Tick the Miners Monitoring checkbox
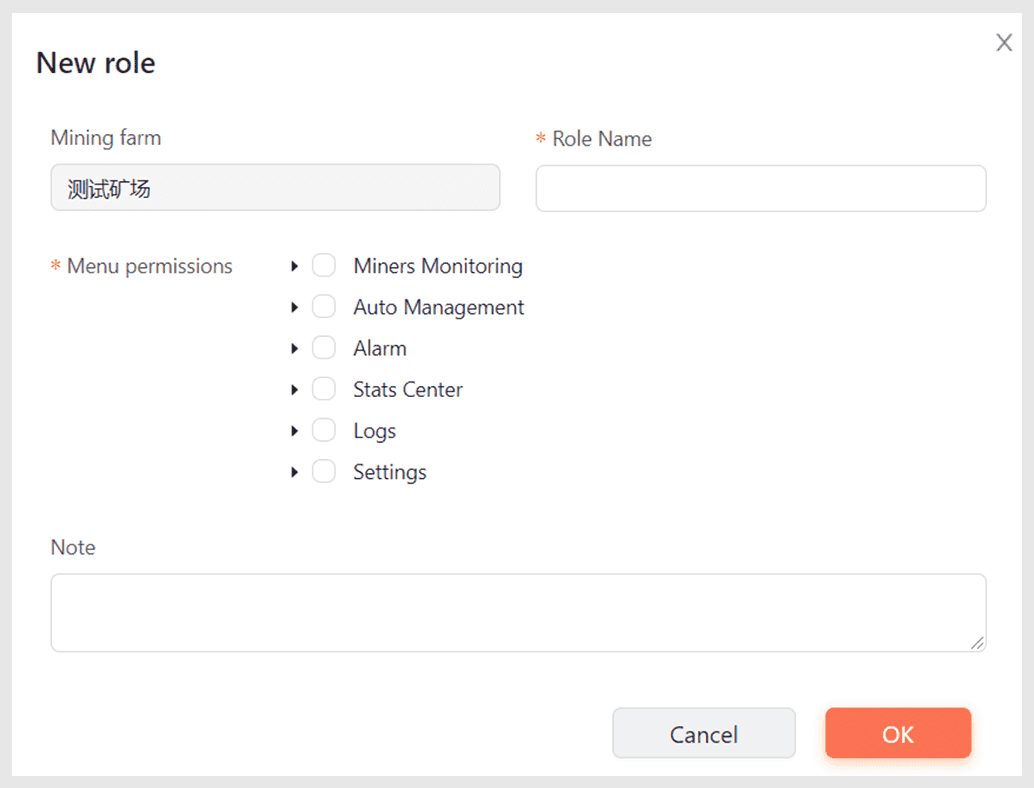This screenshot has height=788, width=1034. point(324,266)
